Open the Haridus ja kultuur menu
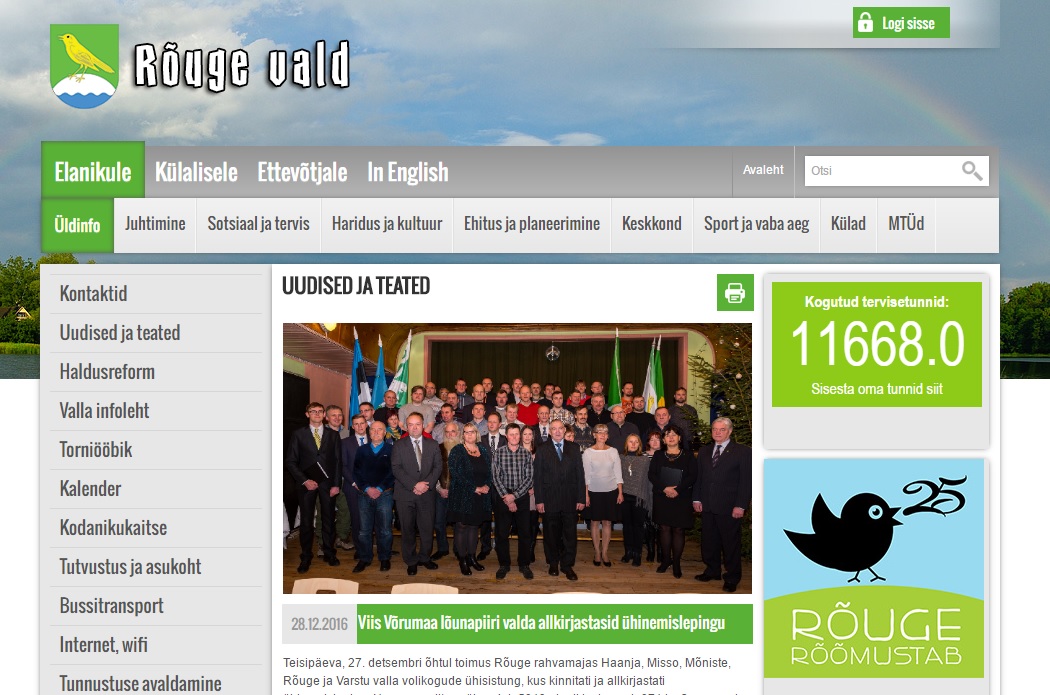This screenshot has width=1050, height=695. [x=387, y=224]
